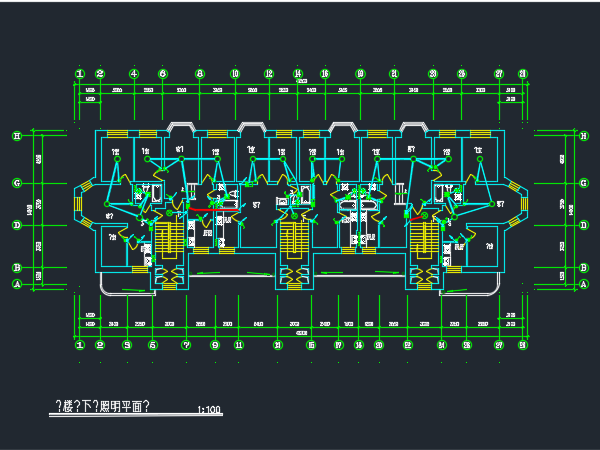This screenshot has height=450, width=600.
Task: Select the 1:100 scale text
Action: click(209, 410)
